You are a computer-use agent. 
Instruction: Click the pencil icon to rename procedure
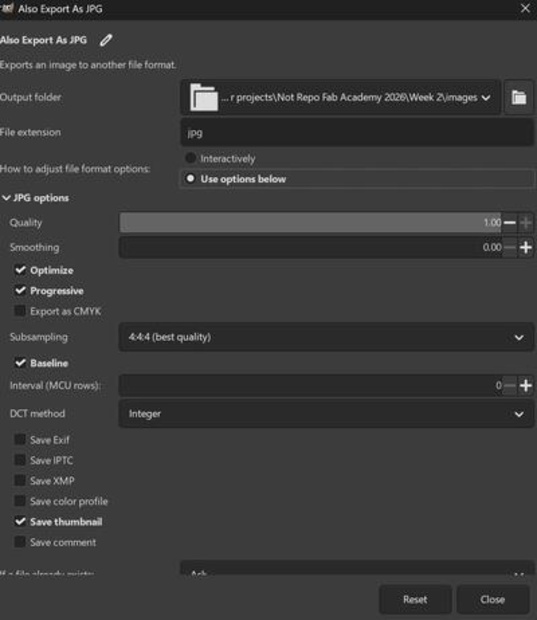tap(106, 40)
